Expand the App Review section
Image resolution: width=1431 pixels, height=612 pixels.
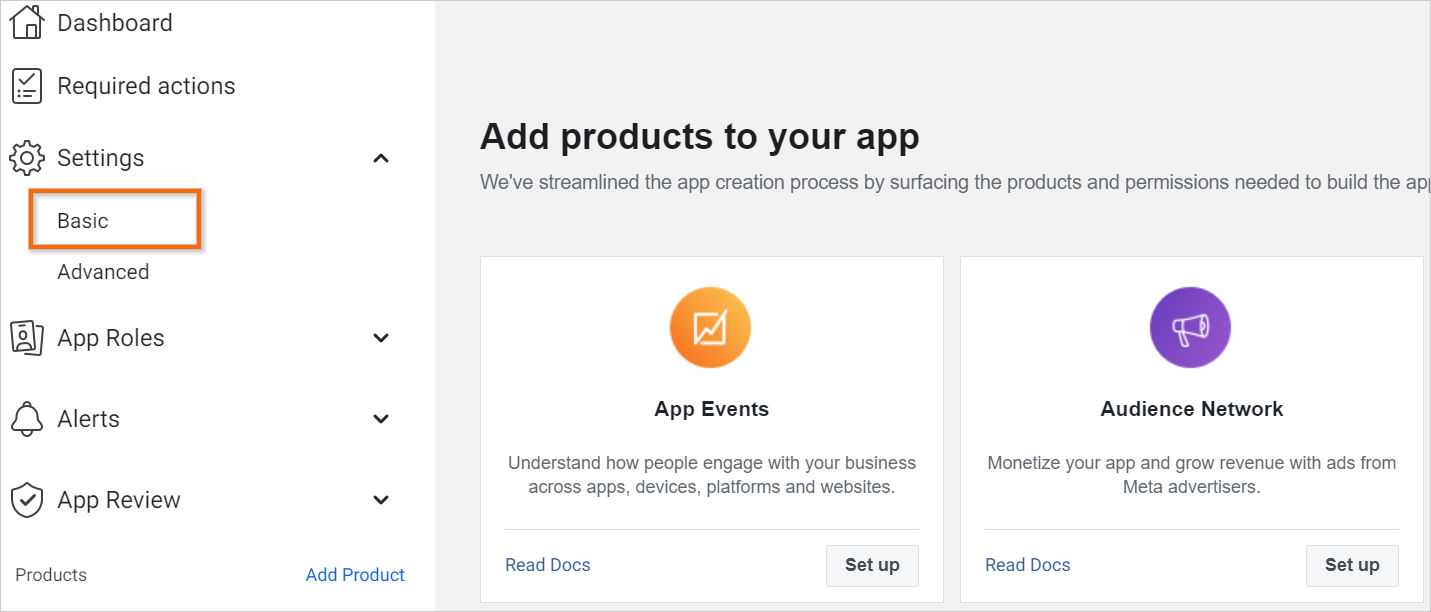[380, 499]
